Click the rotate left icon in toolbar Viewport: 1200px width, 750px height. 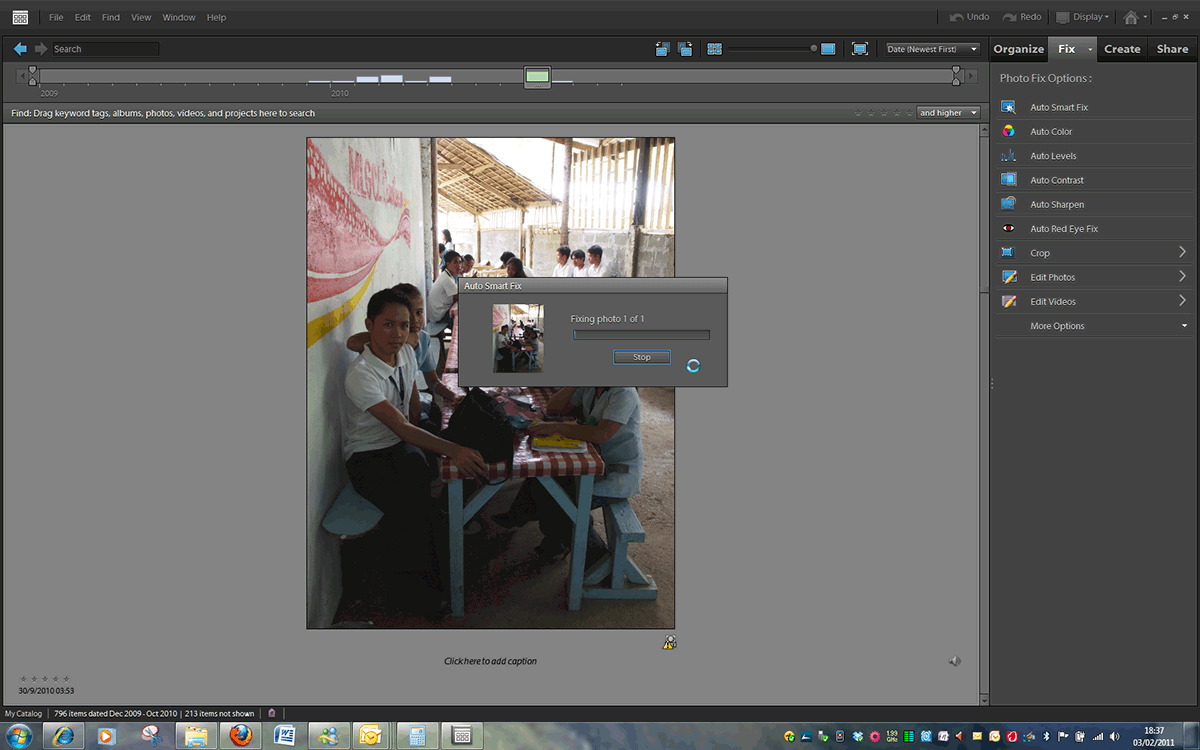[x=662, y=49]
